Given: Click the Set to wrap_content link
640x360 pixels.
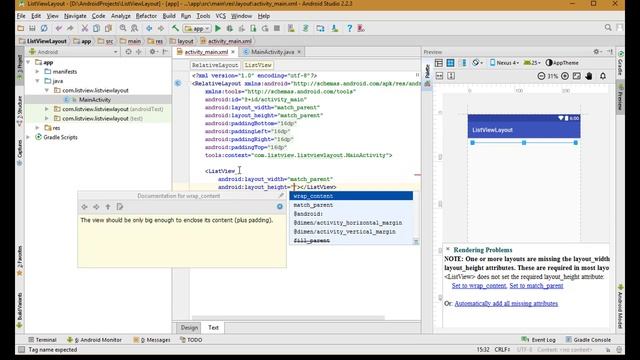Looking at the screenshot, I should click(479, 285).
